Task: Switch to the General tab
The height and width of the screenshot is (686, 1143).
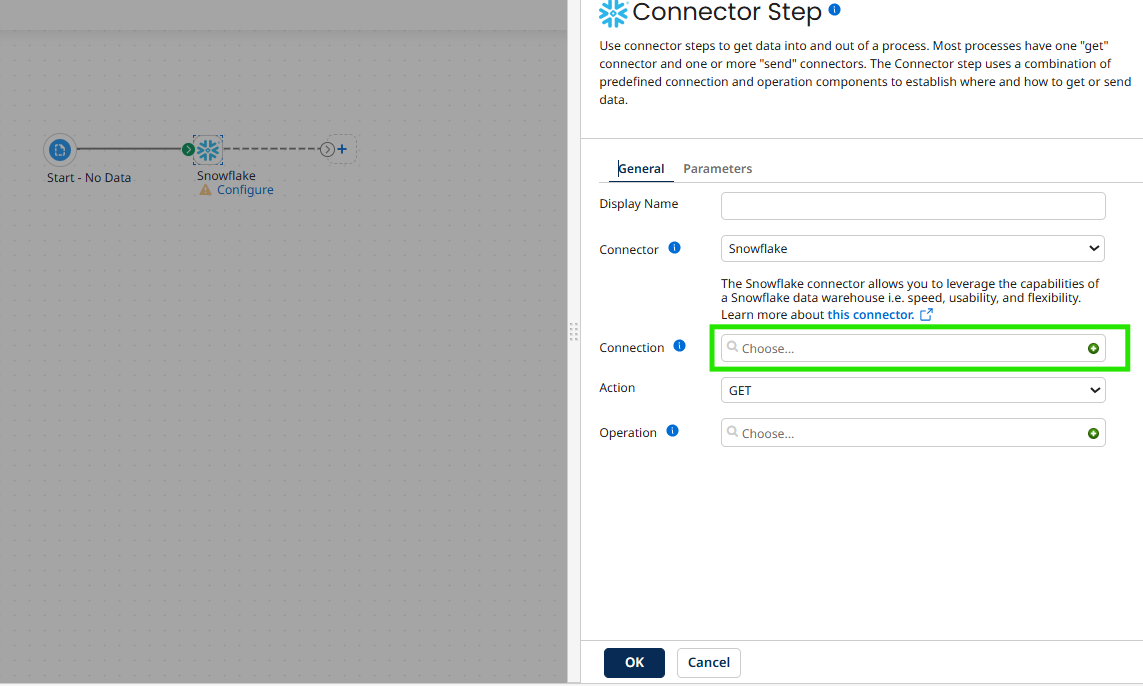Action: (641, 168)
